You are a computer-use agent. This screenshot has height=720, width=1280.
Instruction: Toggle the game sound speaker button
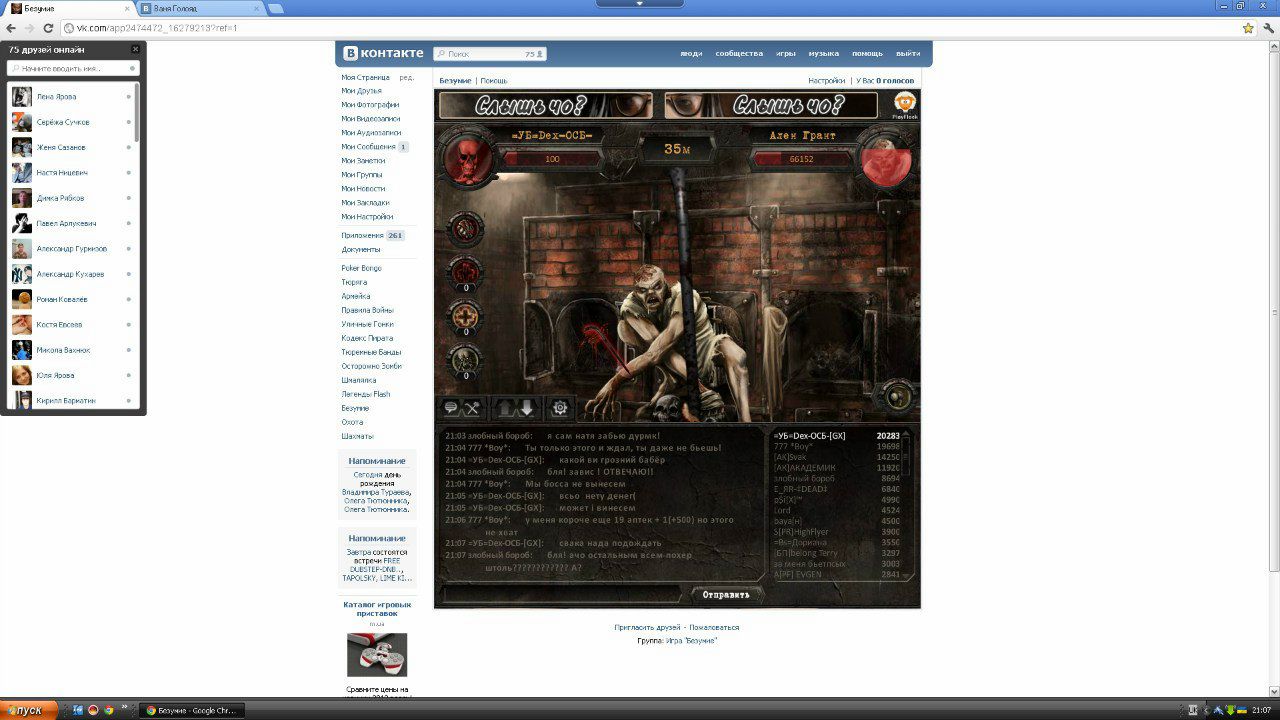(901, 396)
